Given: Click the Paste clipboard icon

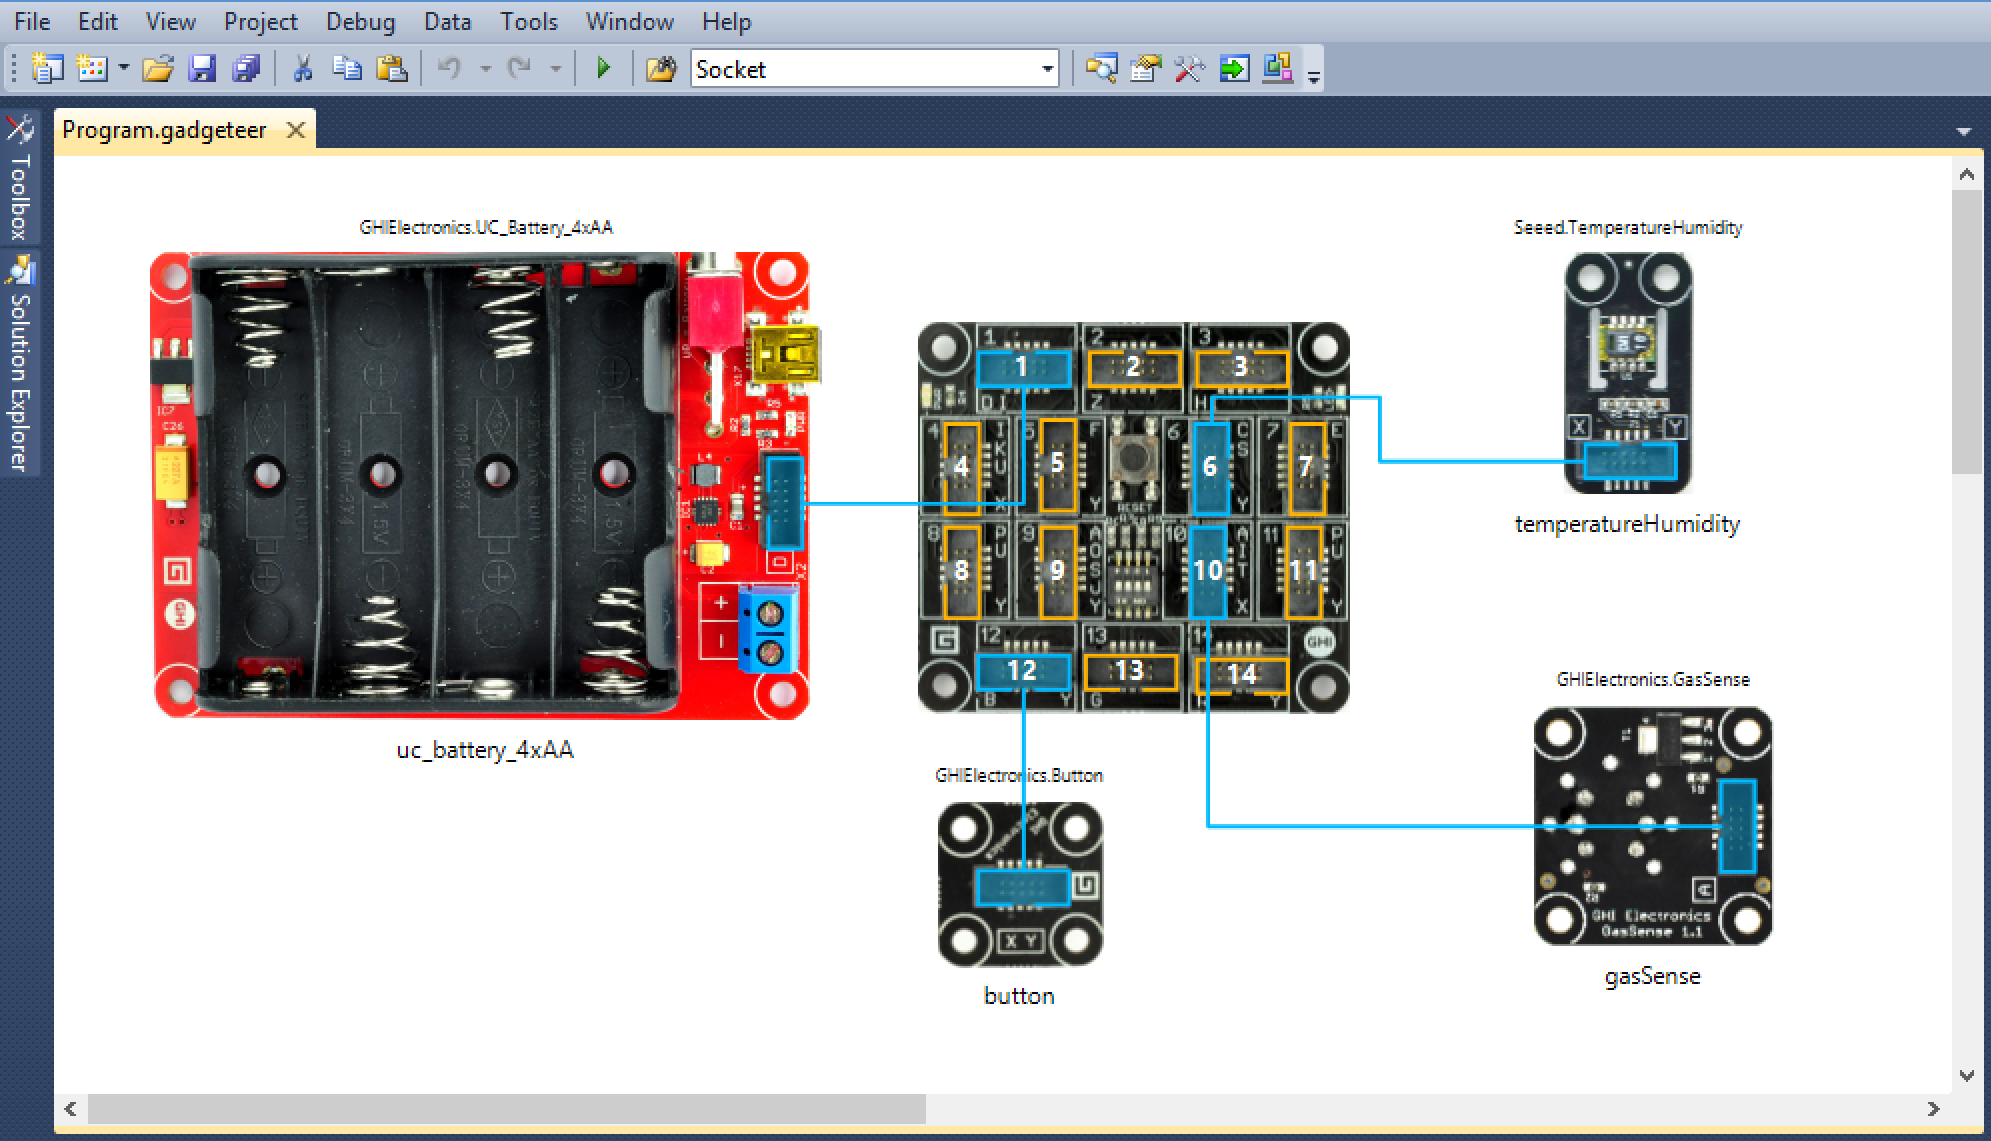Looking at the screenshot, I should [391, 68].
